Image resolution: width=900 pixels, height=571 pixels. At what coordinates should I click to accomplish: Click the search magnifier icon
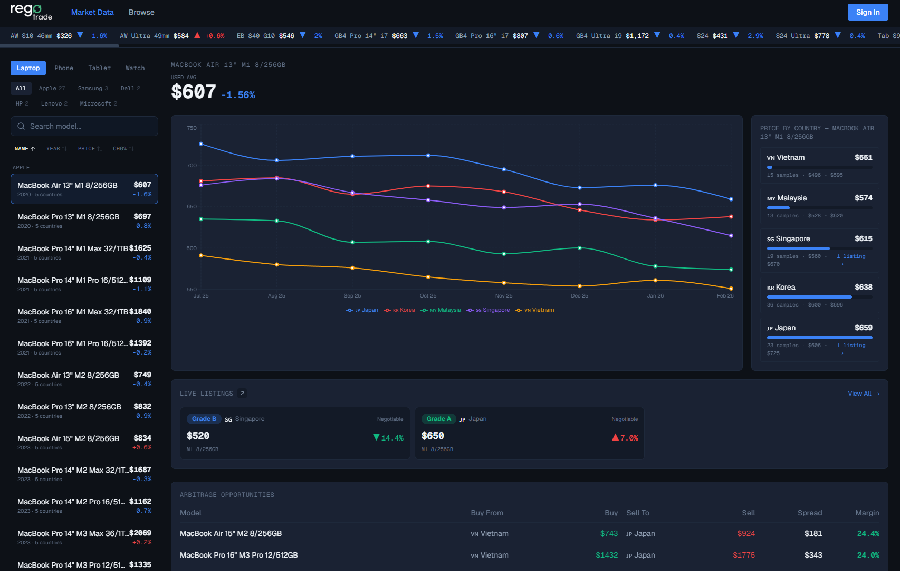21,126
